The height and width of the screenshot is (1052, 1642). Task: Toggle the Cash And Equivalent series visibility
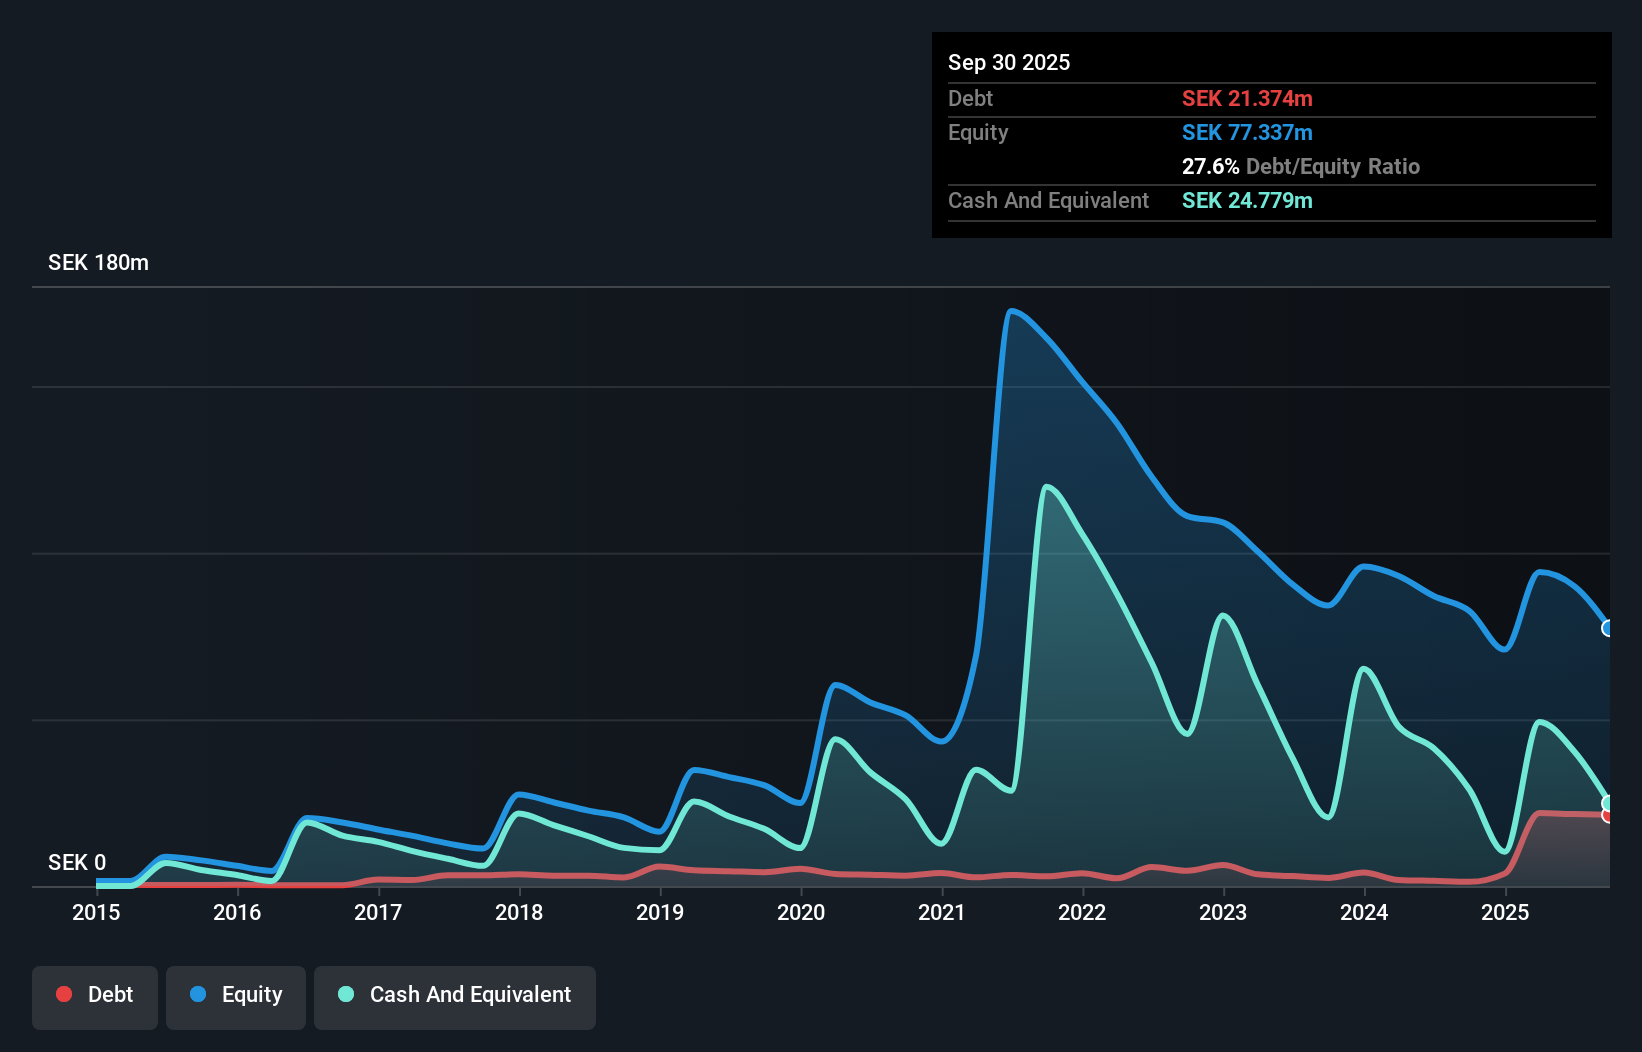point(454,995)
